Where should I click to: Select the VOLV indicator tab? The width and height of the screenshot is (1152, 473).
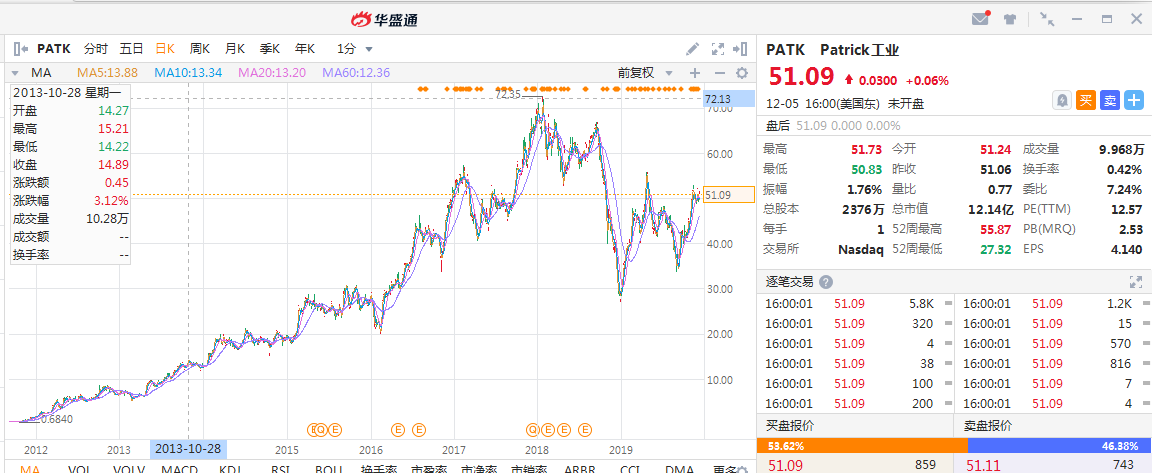click(130, 469)
